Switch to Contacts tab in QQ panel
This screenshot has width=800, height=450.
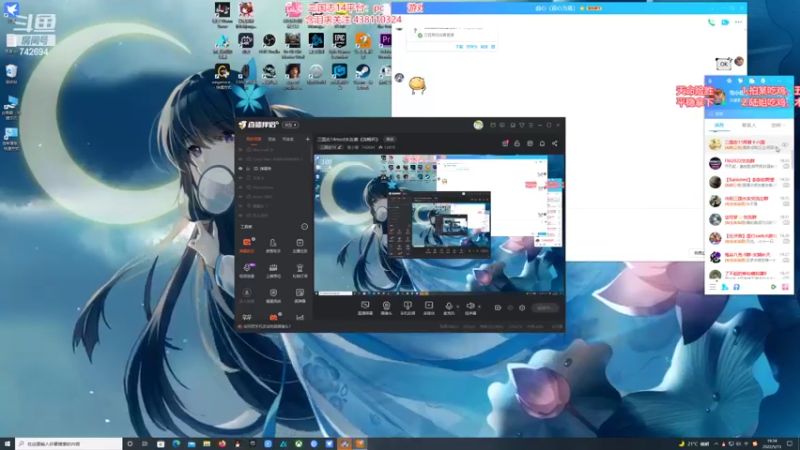pos(749,125)
